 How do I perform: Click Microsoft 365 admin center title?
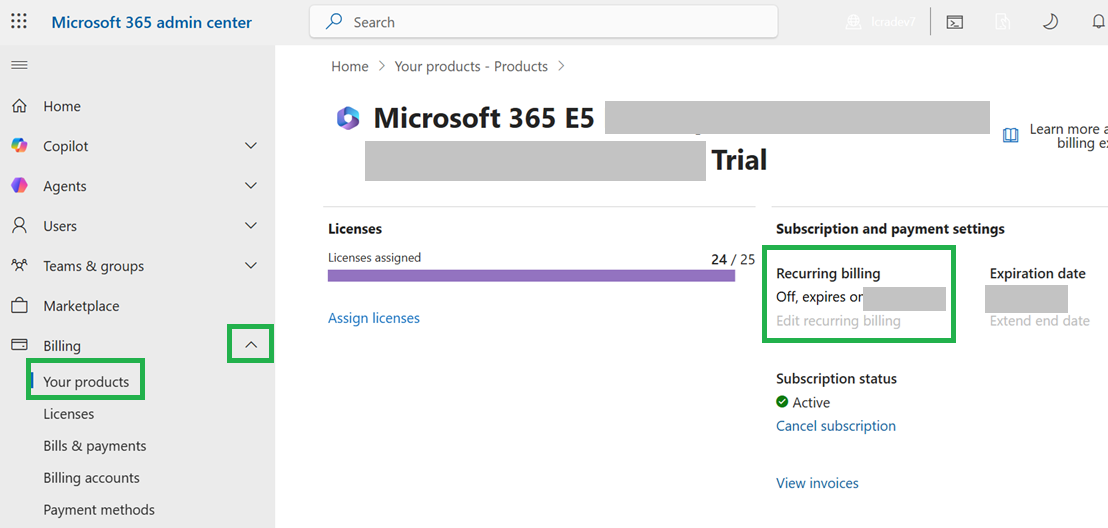152,22
